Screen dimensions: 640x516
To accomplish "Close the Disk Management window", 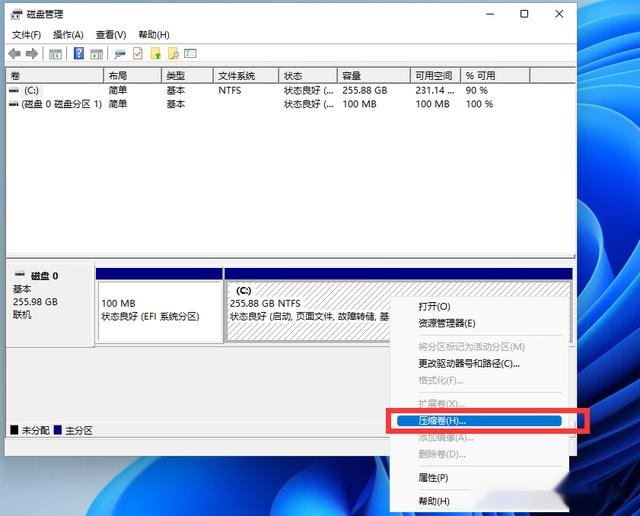I will (x=559, y=14).
